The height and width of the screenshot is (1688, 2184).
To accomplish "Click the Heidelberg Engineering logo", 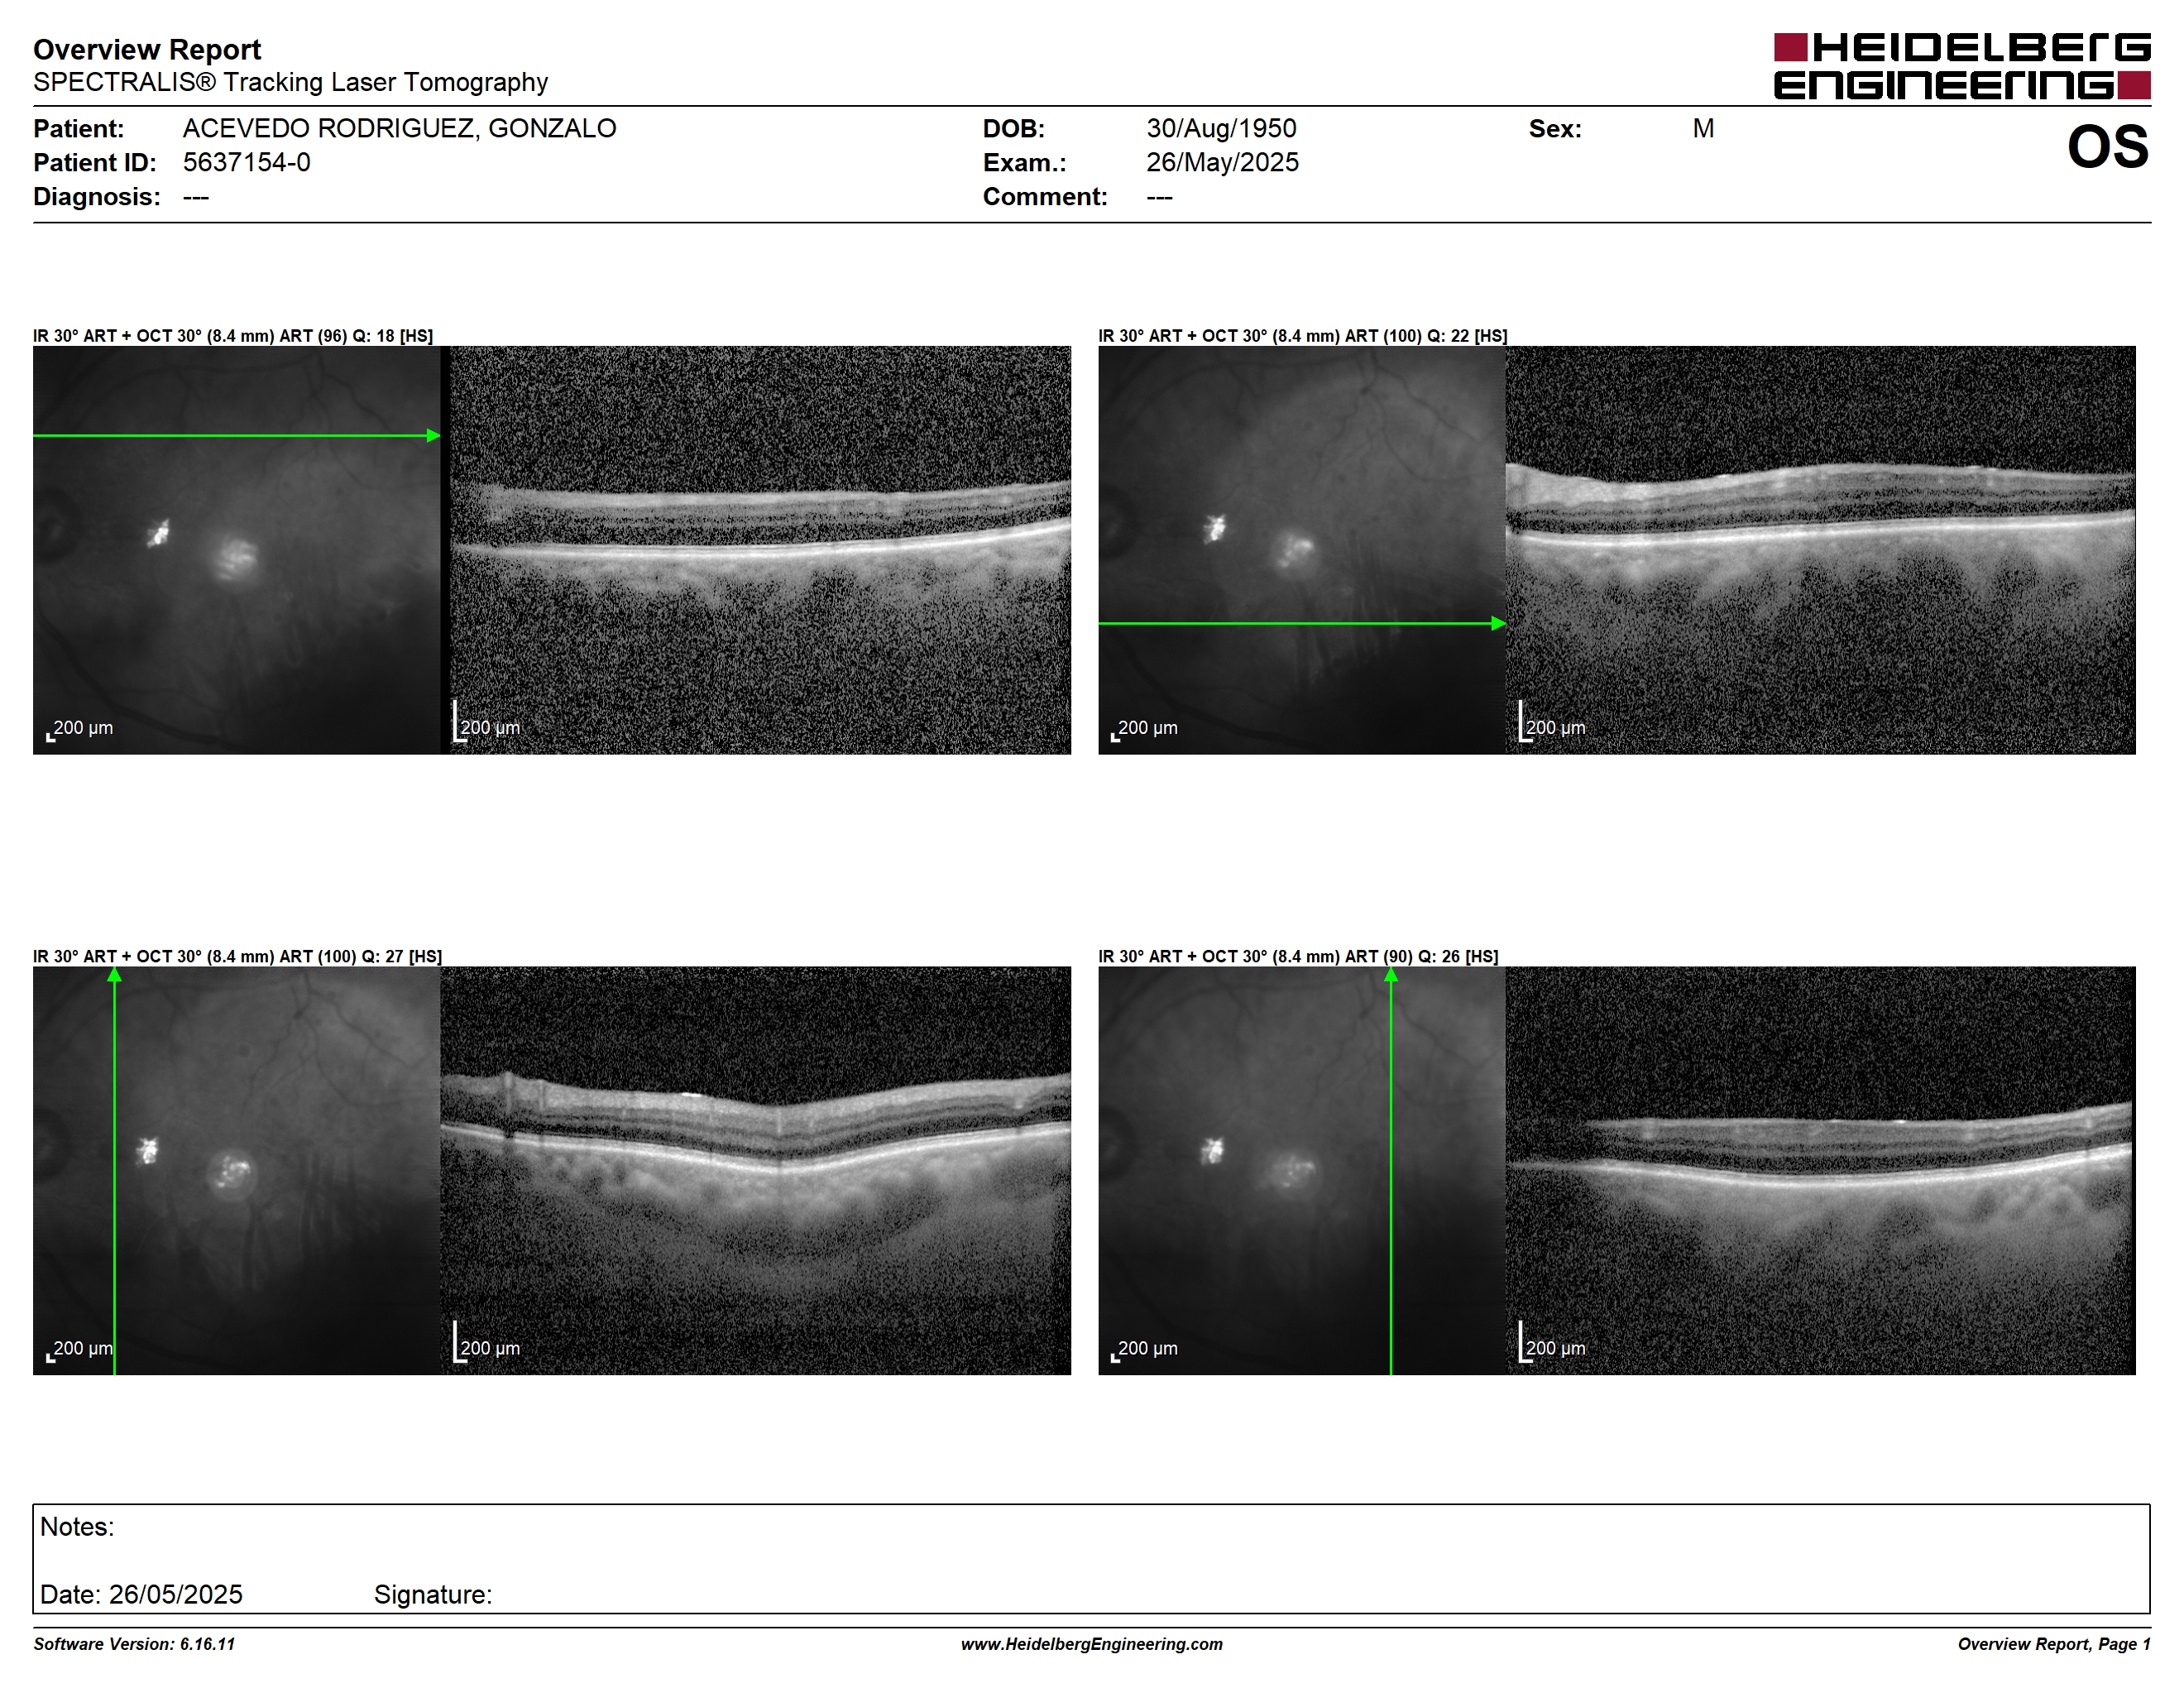I will (x=1961, y=66).
